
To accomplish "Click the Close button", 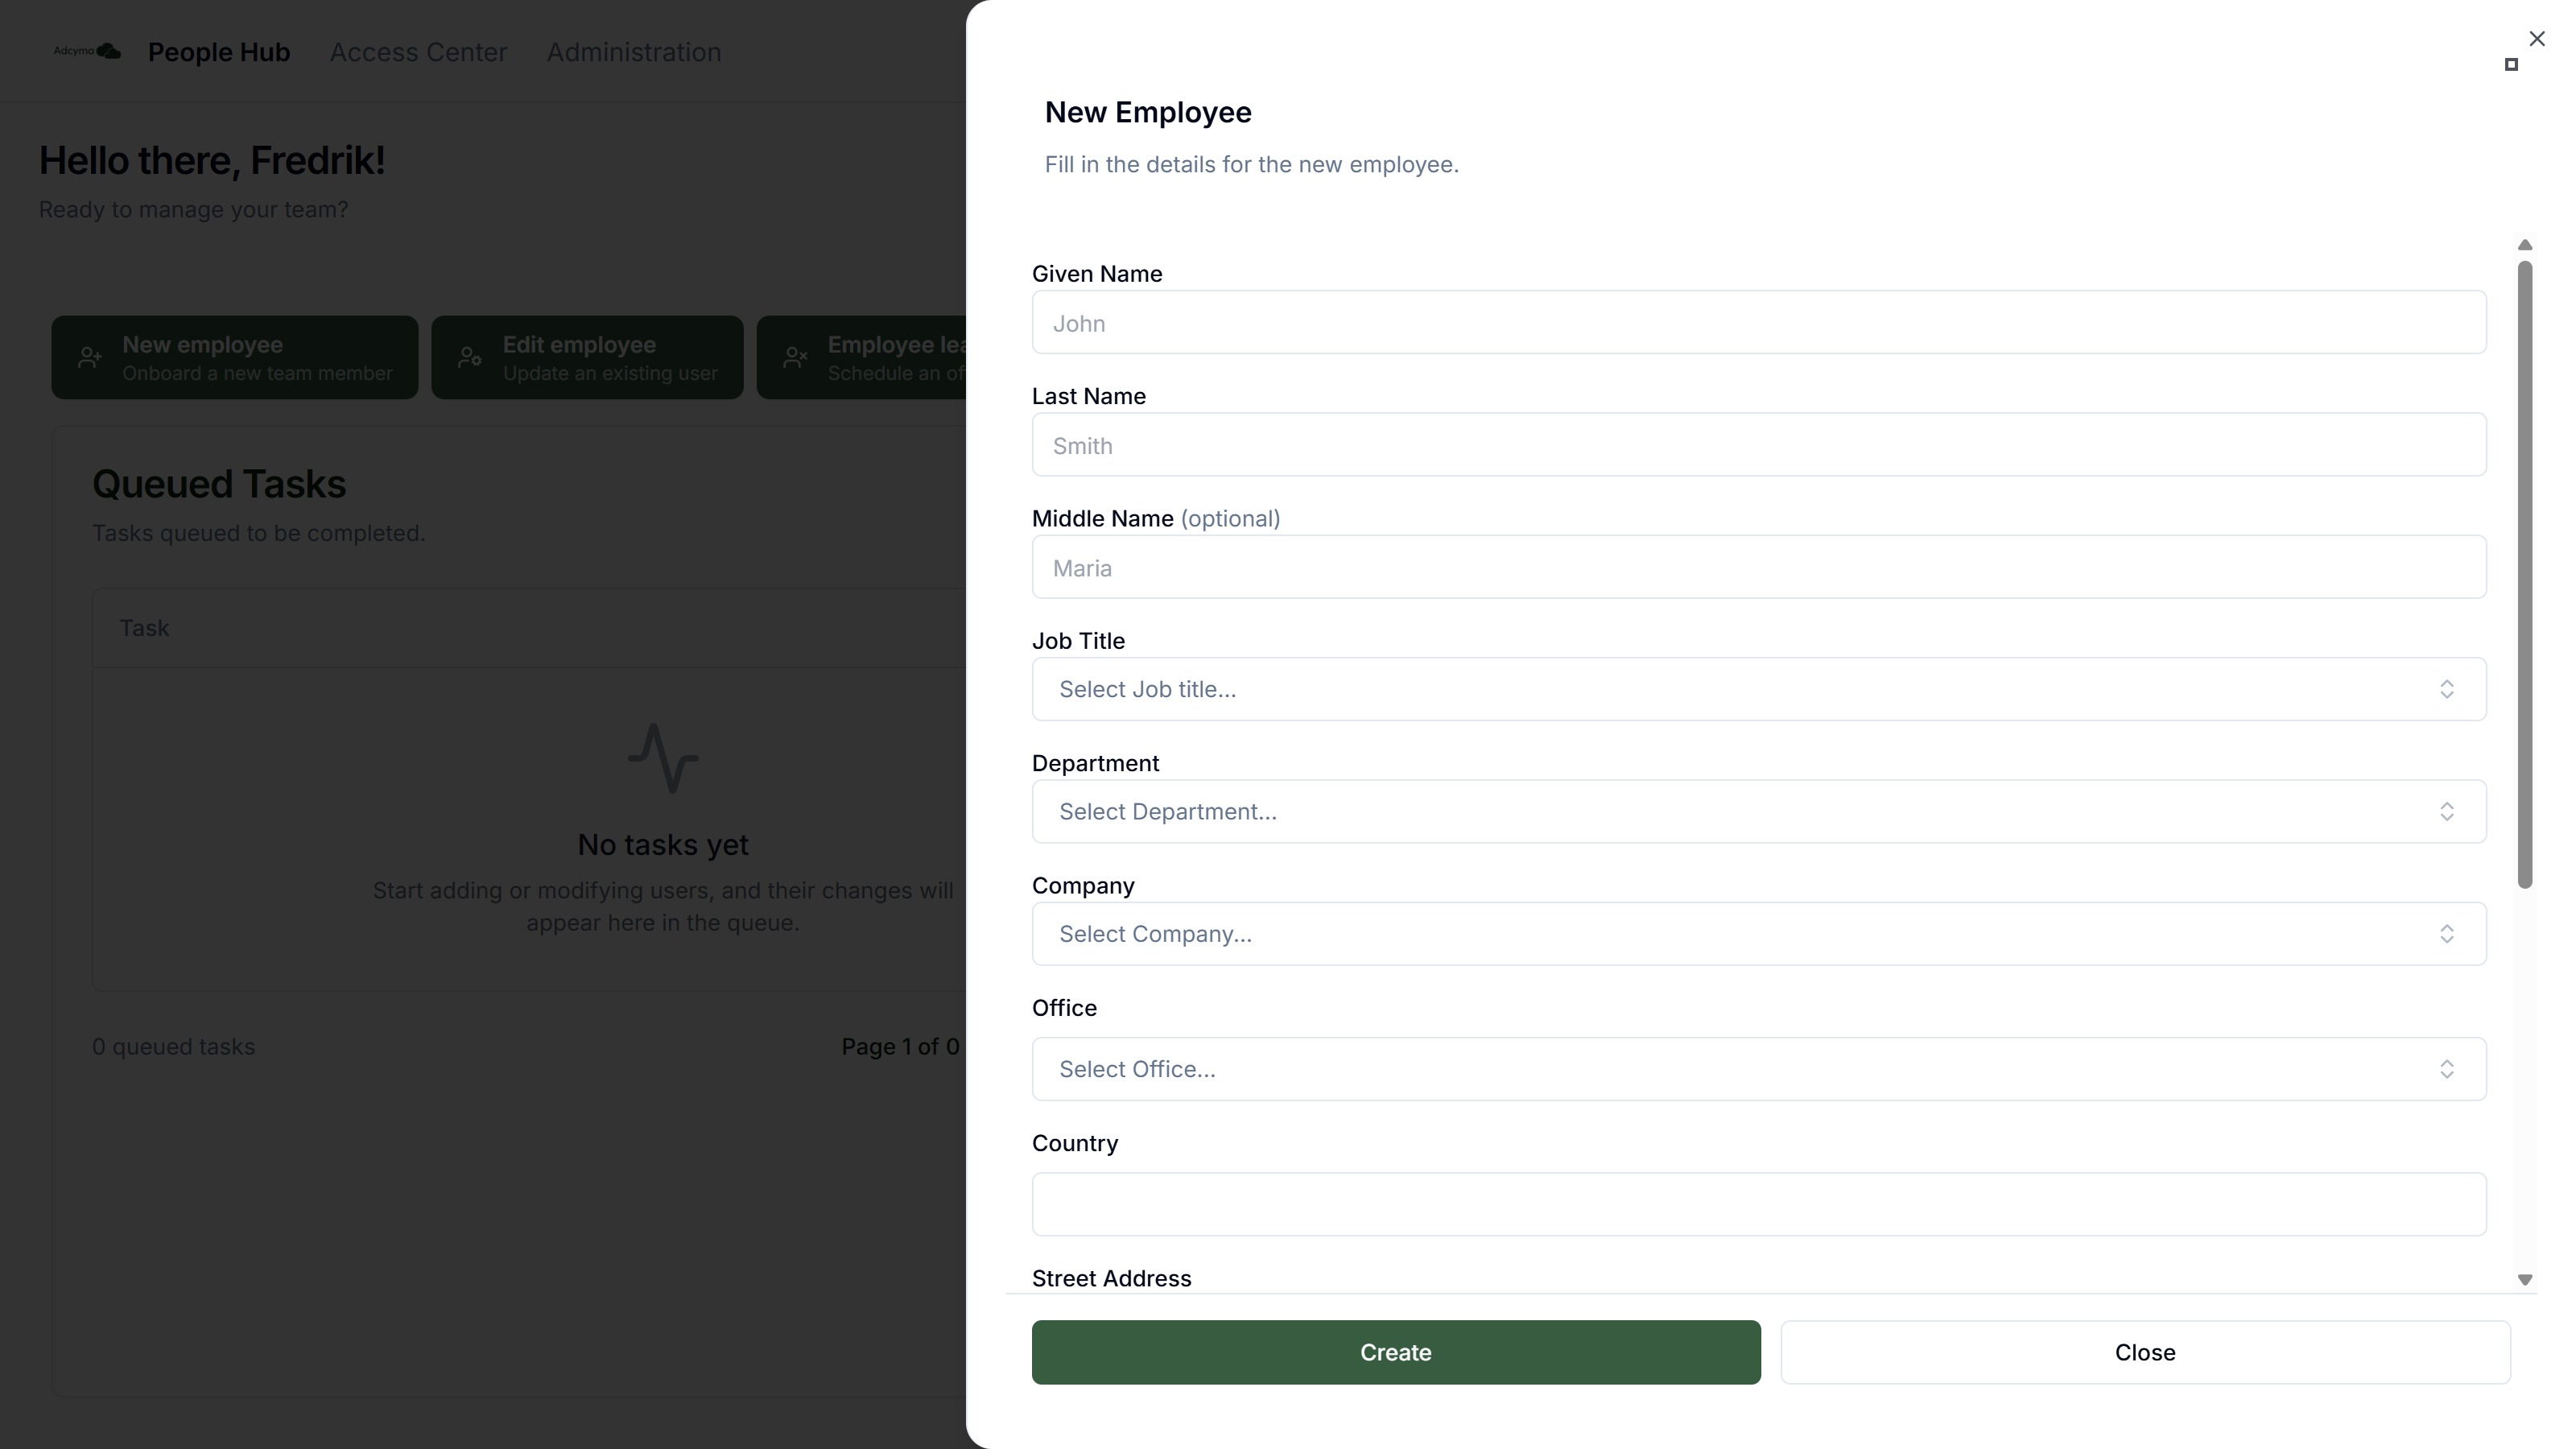I will 2145,1352.
